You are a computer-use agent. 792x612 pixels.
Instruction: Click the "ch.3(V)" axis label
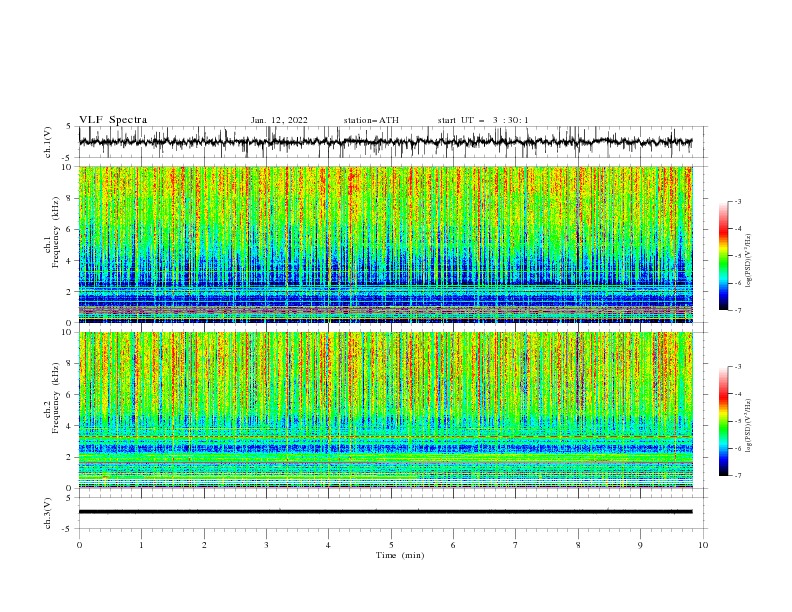pos(48,513)
